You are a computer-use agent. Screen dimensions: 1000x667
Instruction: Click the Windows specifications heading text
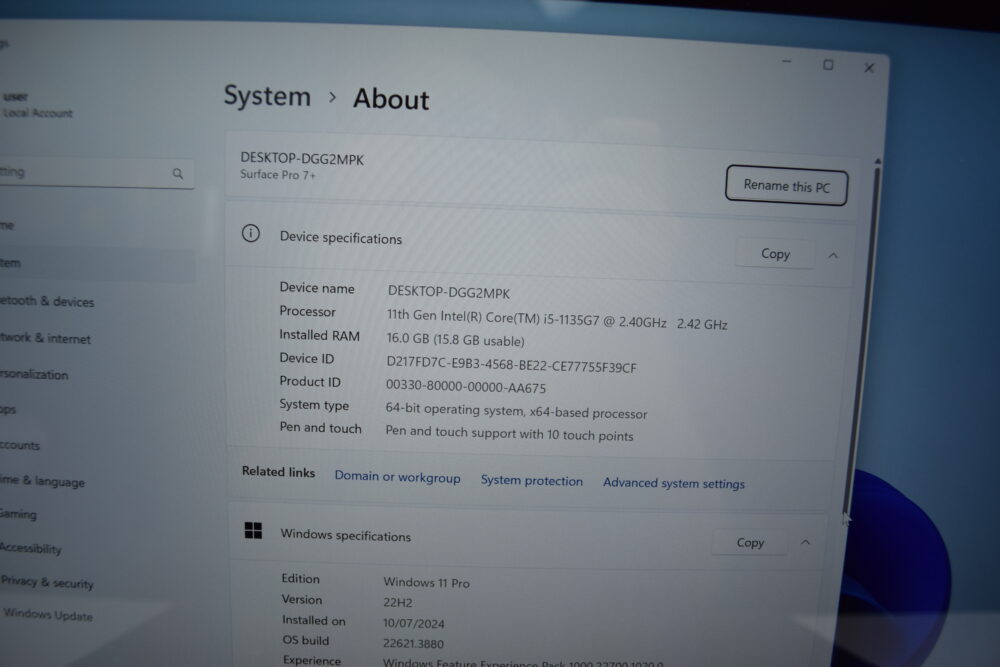(x=346, y=536)
